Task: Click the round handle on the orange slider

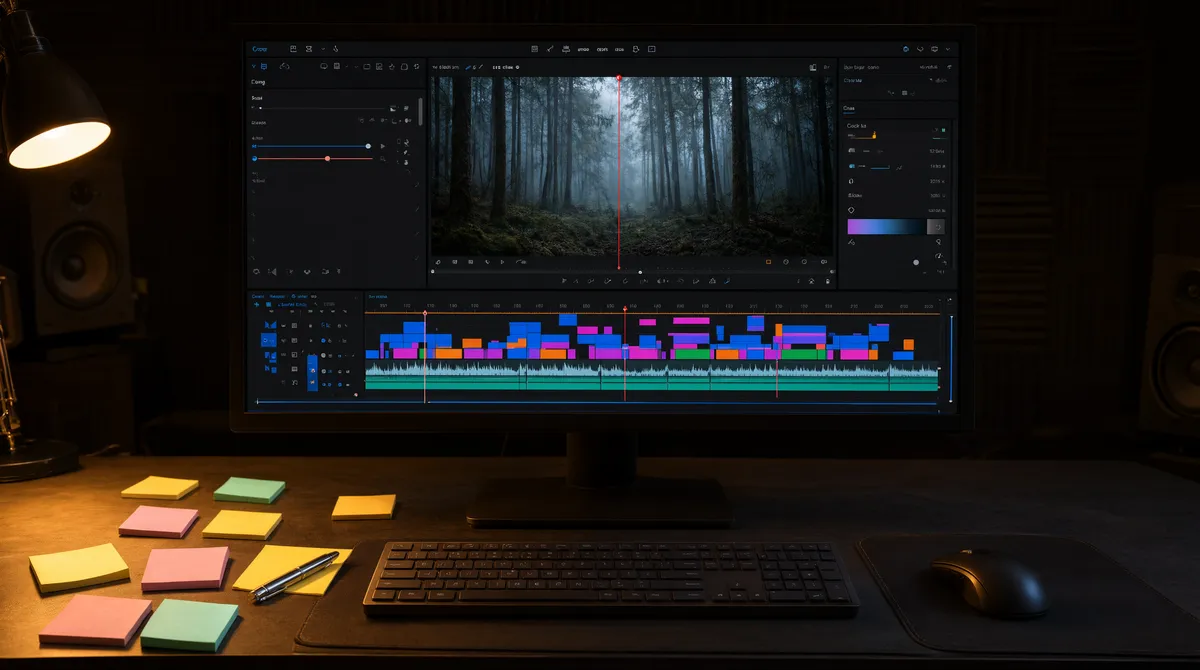Action: pos(327,158)
